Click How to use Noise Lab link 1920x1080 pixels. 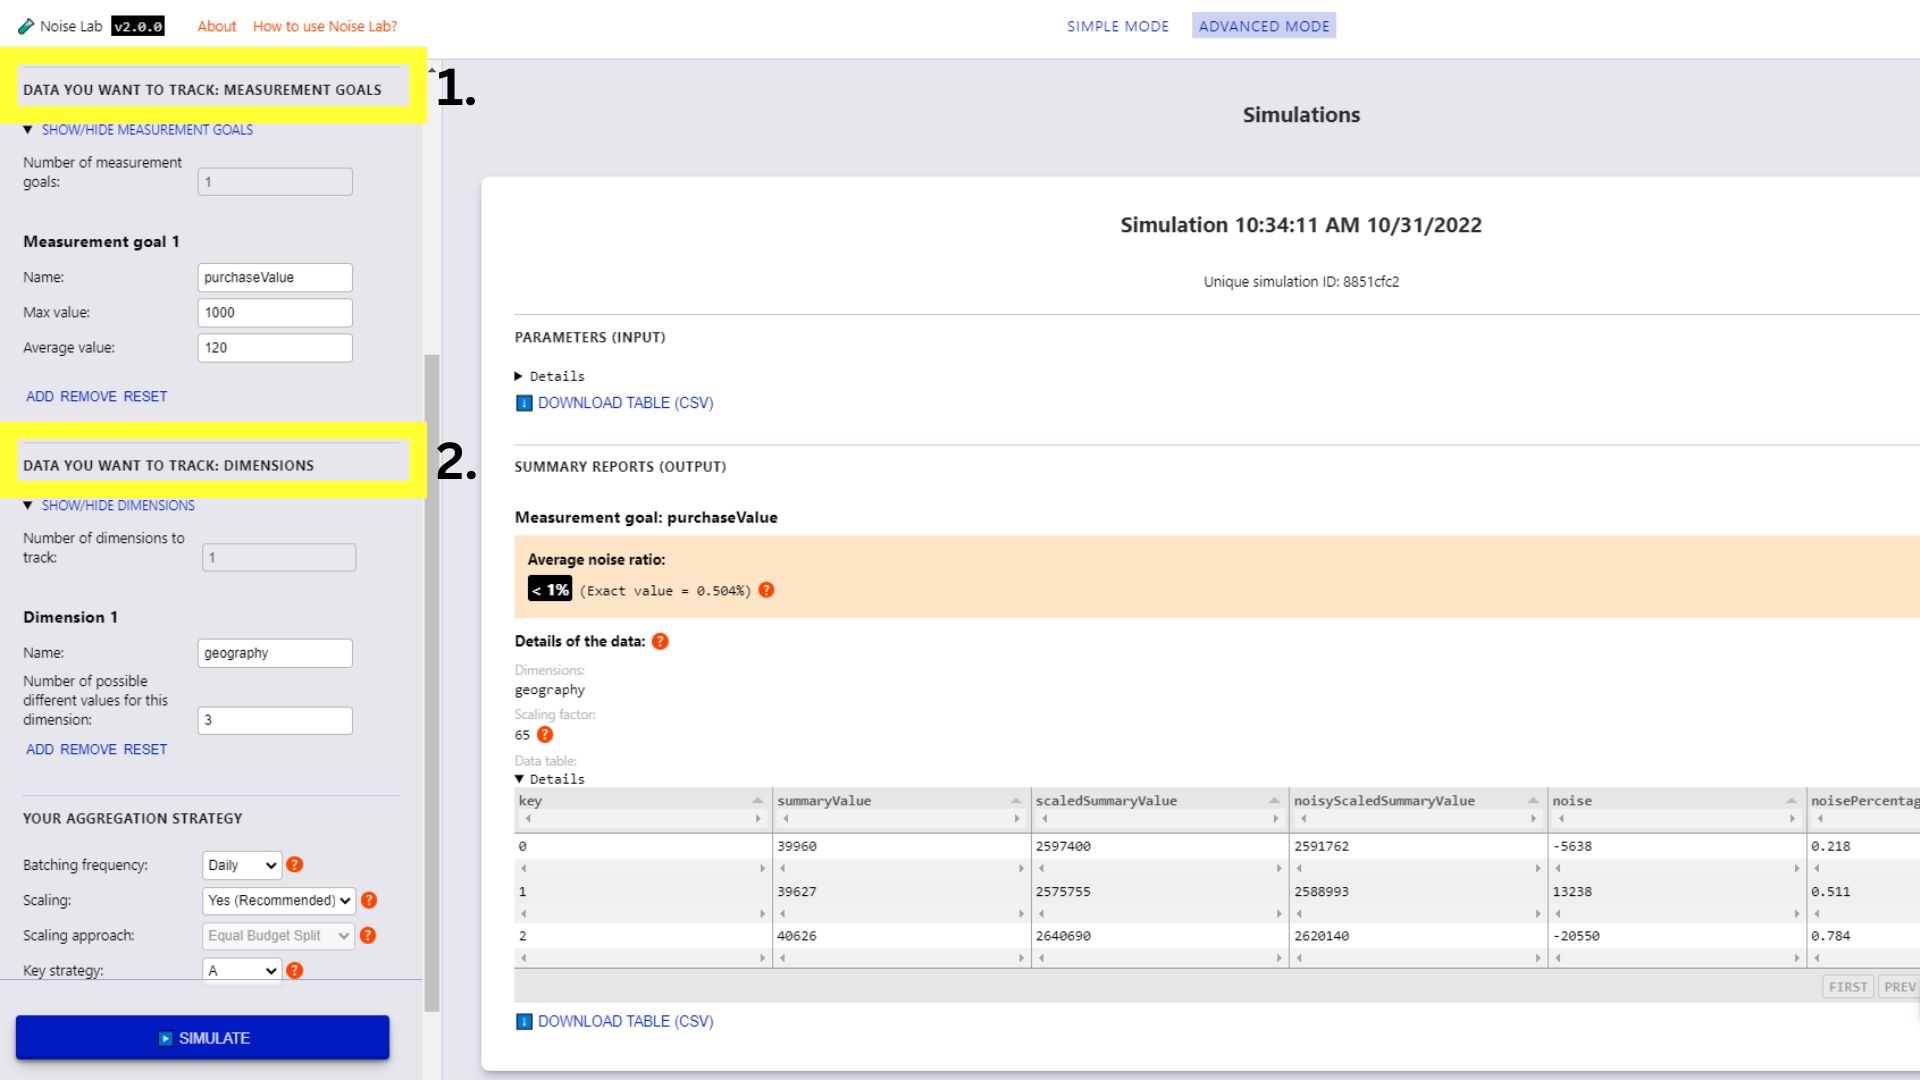click(327, 25)
